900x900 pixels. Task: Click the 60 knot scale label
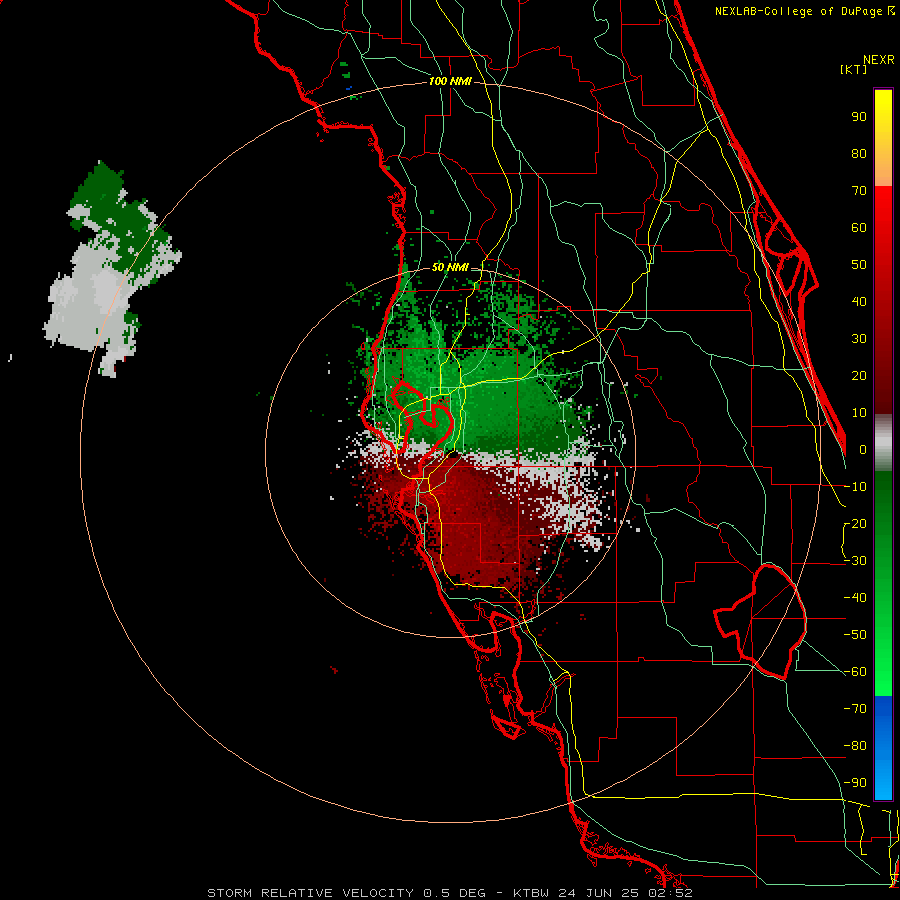pos(859,227)
